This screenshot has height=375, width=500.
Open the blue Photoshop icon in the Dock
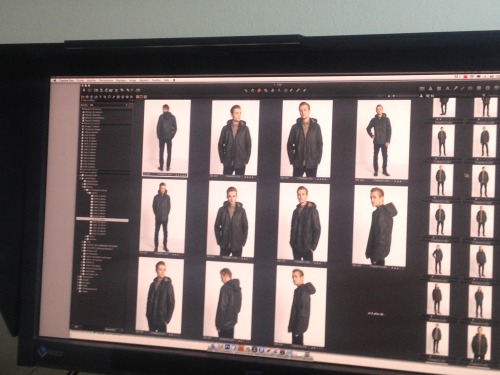point(229,348)
